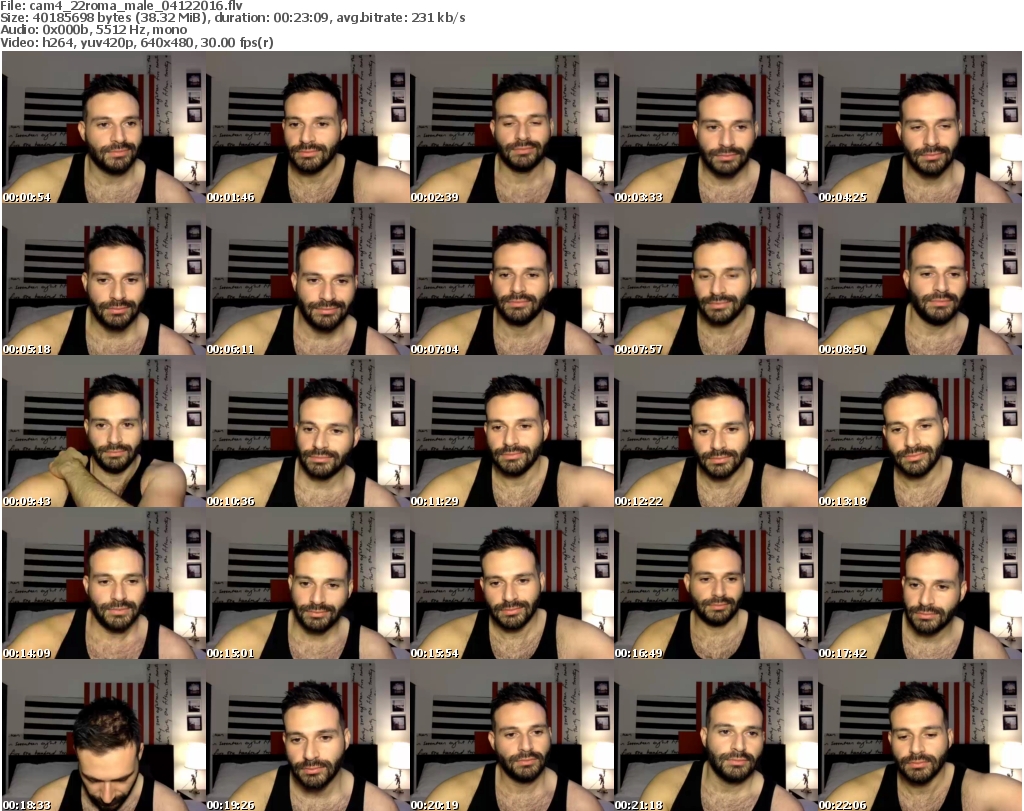Pick the frame stamped 00:10:36
Screen dimensions: 1024x811
click(x=308, y=432)
